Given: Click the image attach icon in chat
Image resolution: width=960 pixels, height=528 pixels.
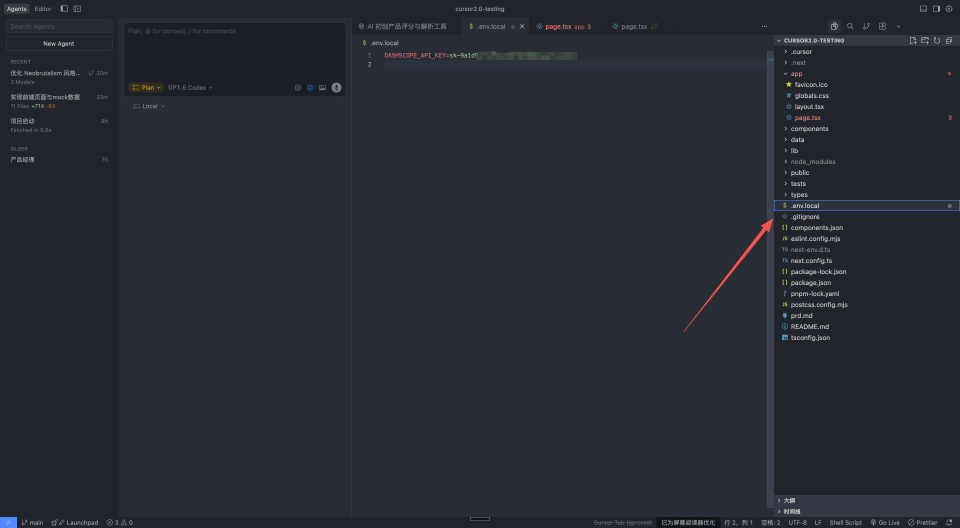Looking at the screenshot, I should click(x=322, y=88).
